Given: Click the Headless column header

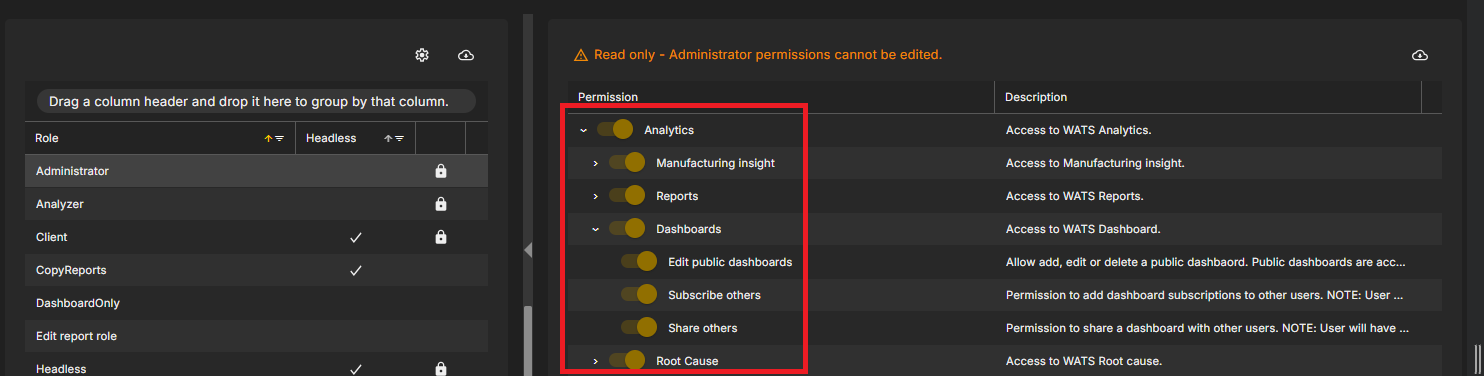Looking at the screenshot, I should pos(355,138).
